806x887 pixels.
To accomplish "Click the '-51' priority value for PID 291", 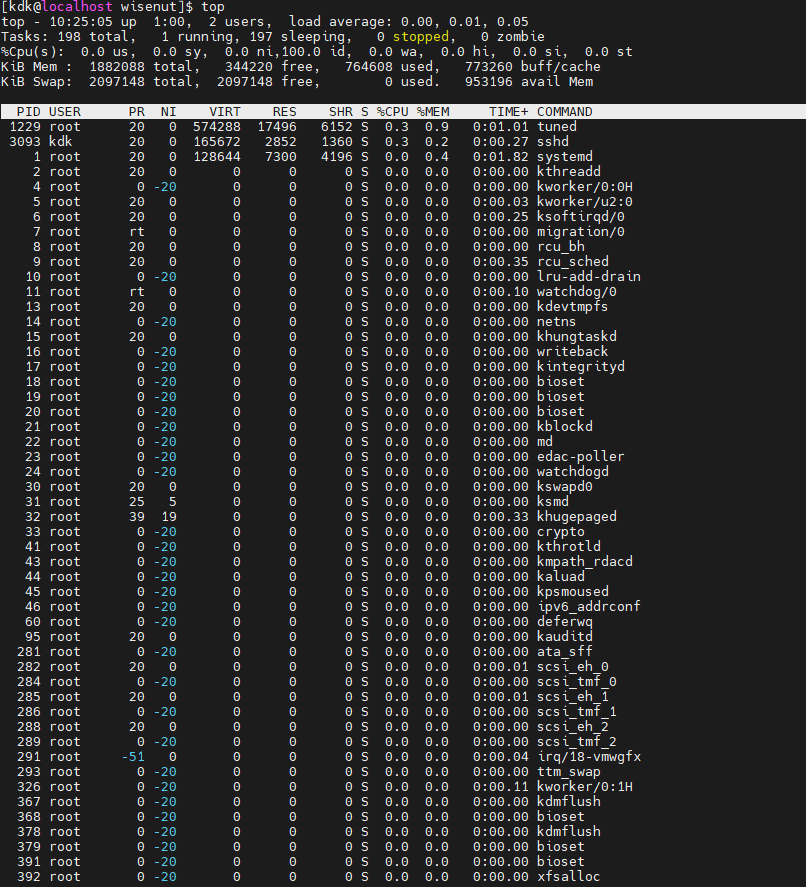I will [133, 756].
